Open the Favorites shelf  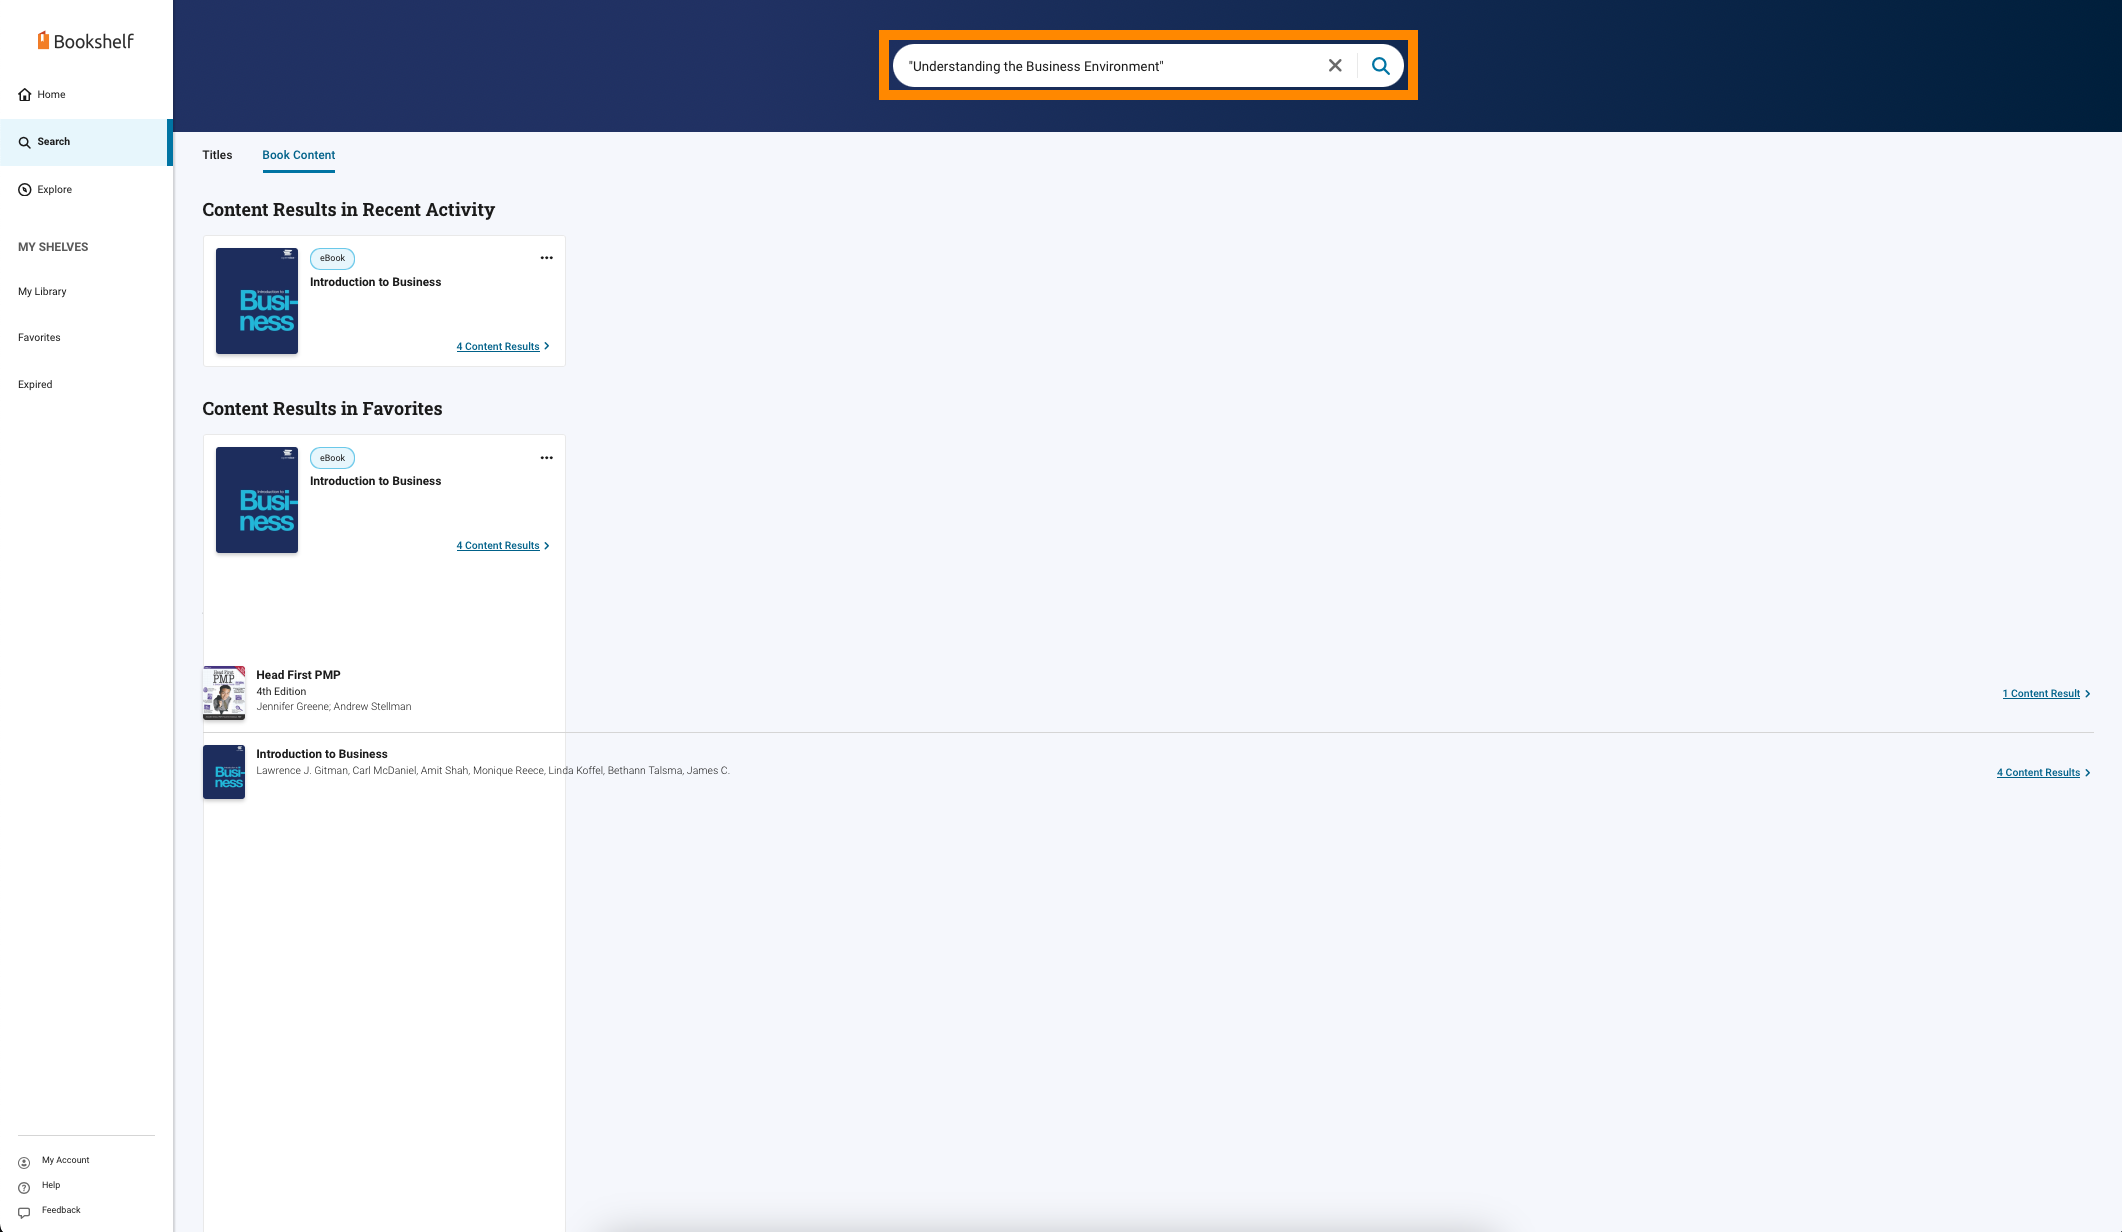pyautogui.click(x=39, y=338)
